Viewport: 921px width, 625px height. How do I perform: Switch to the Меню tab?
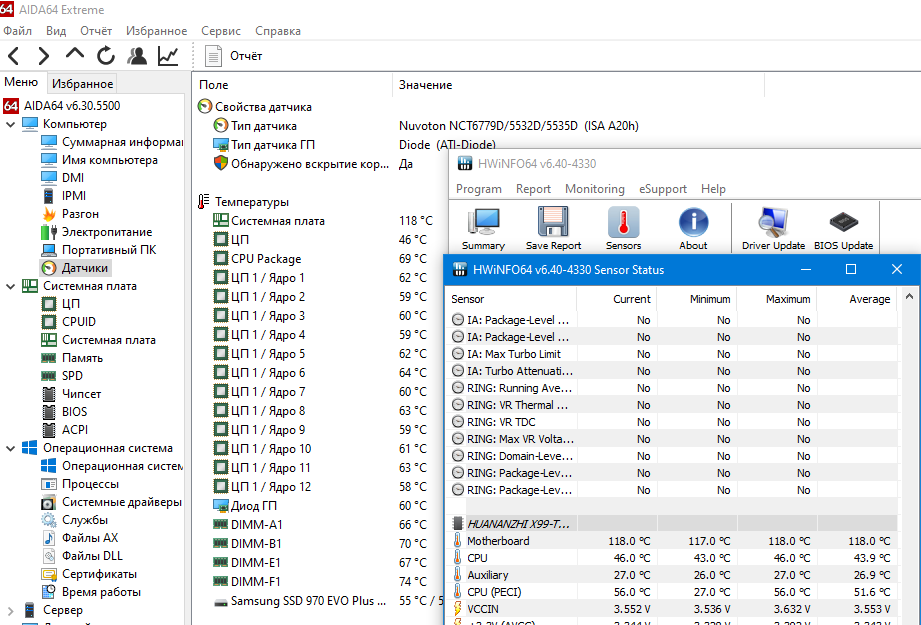pyautogui.click(x=22, y=82)
